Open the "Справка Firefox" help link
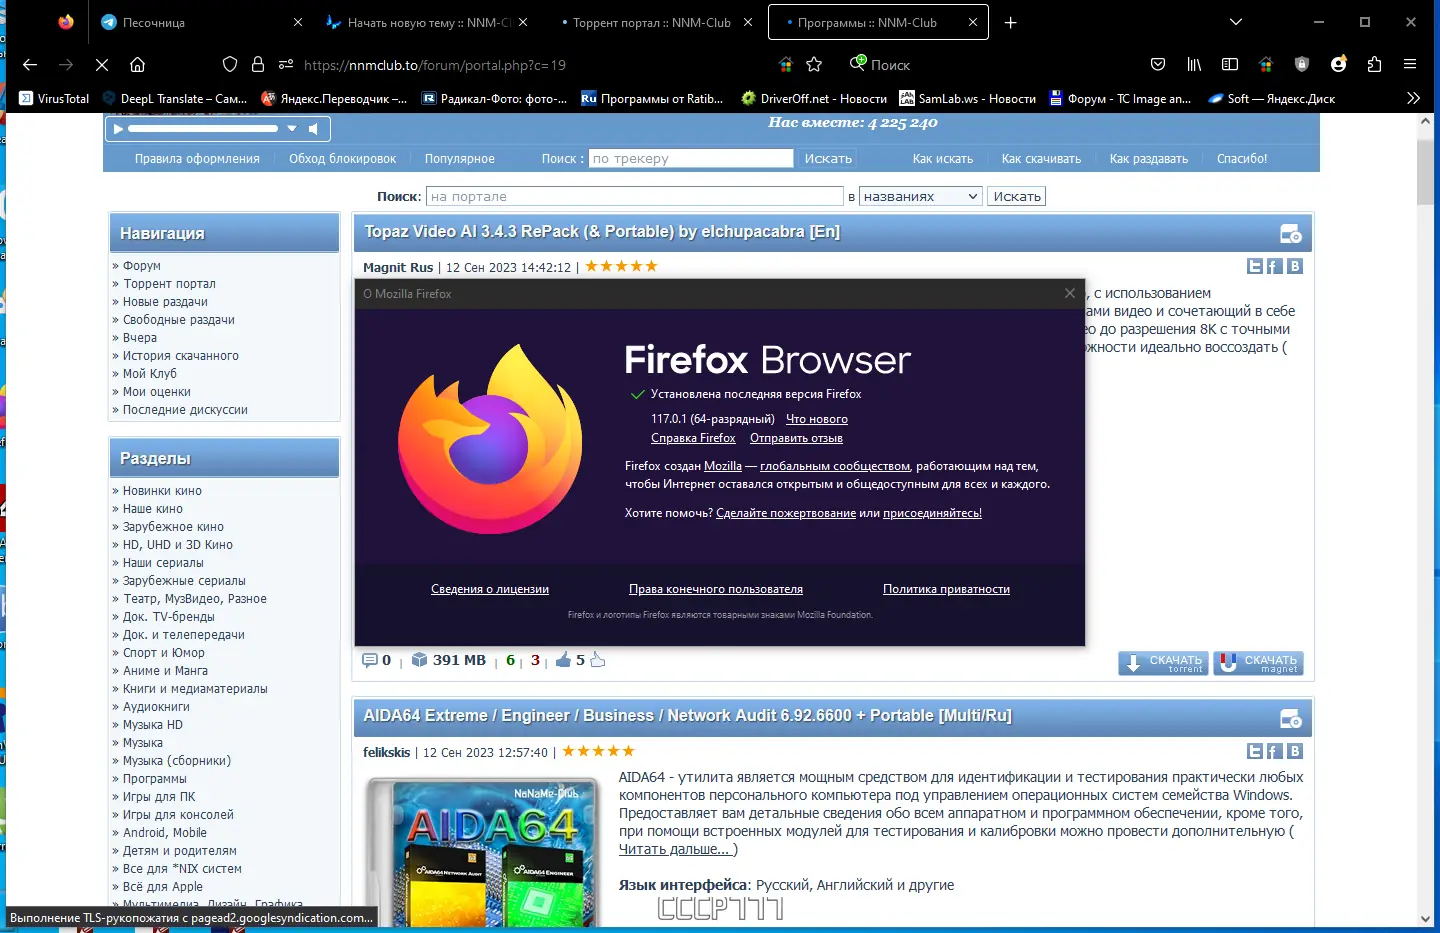The image size is (1440, 933). (693, 438)
